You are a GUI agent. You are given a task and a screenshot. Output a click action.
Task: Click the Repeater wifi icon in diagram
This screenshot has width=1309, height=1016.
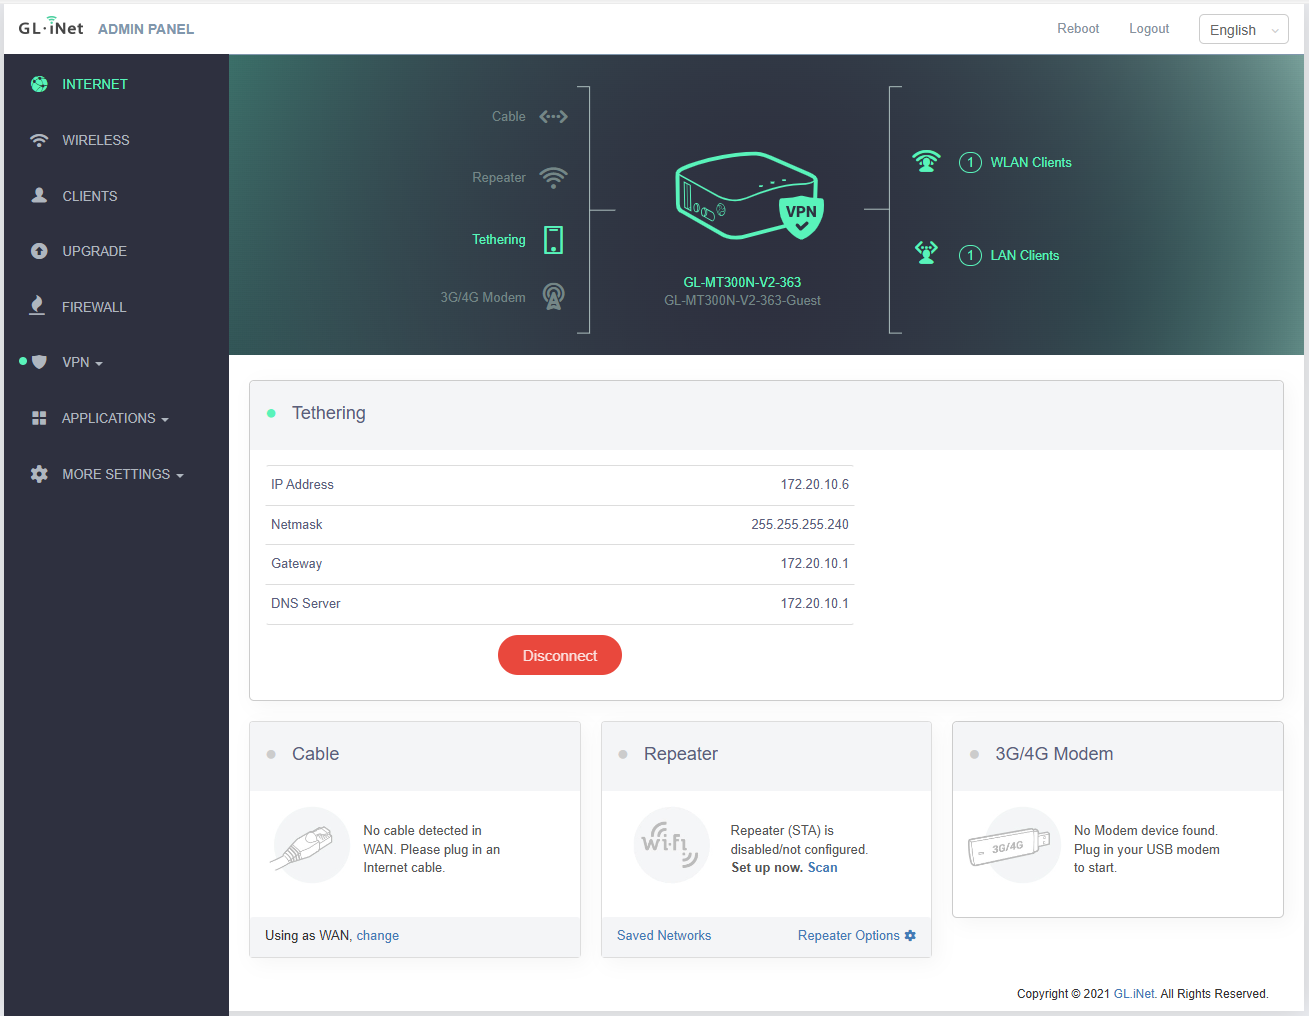point(553,178)
